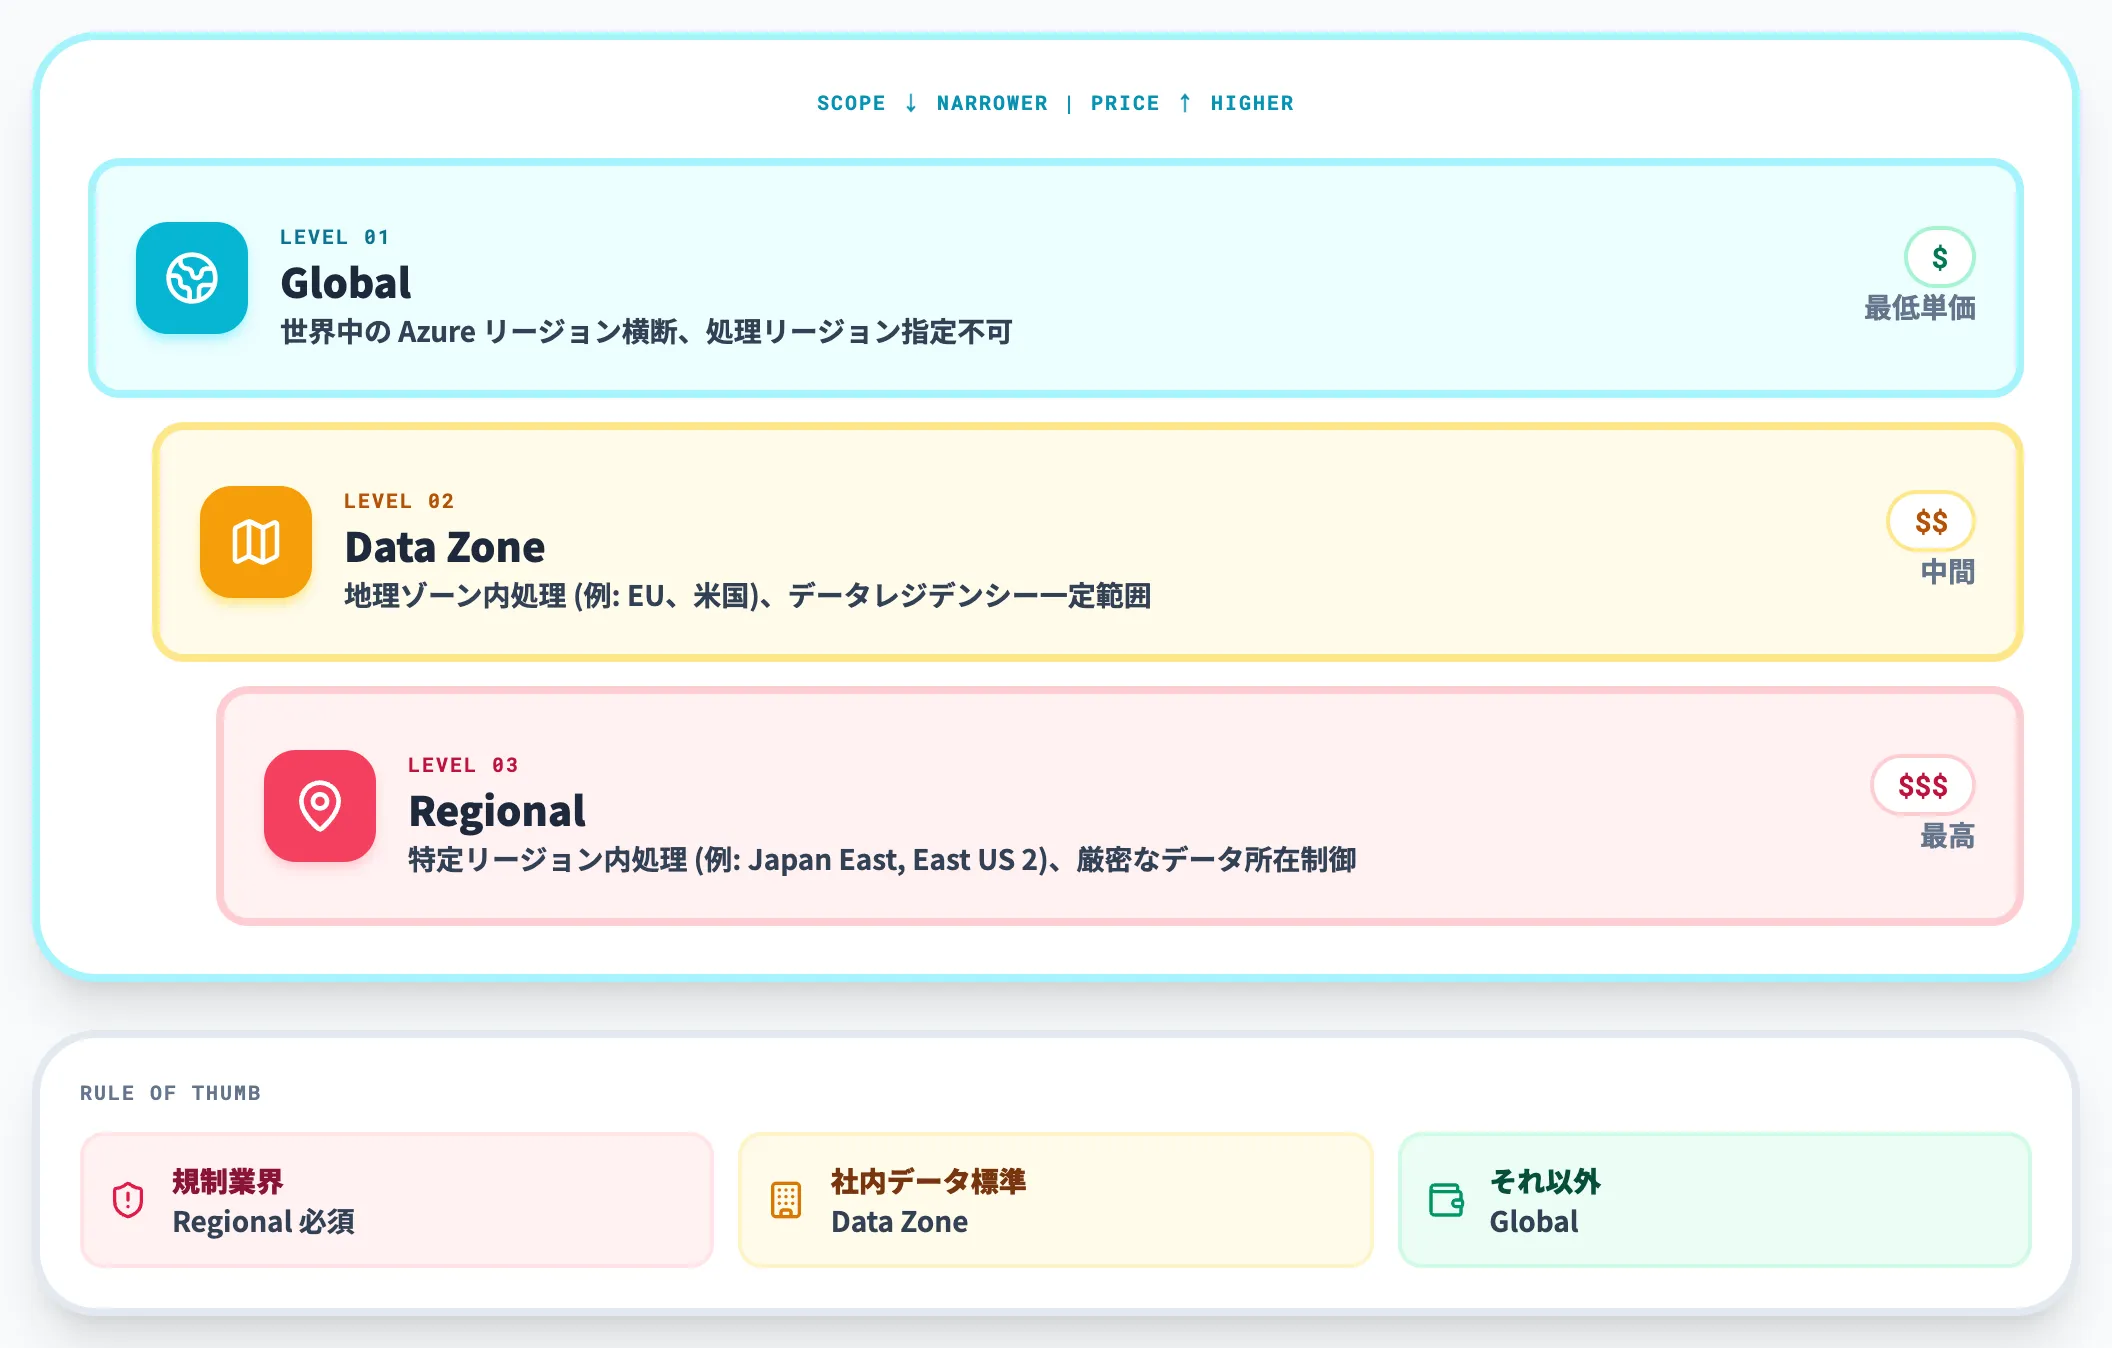Click the 地理ゾーン内処理 description line
Viewport: 2112px width, 1348px height.
748,596
